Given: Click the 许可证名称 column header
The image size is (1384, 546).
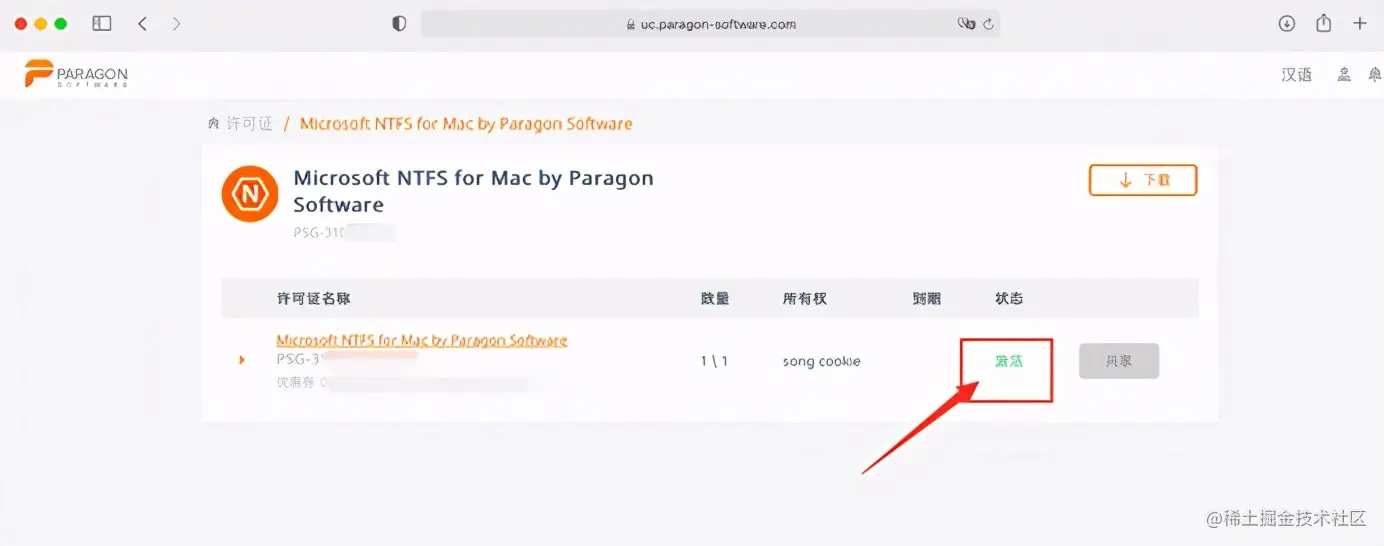Looking at the screenshot, I should (x=313, y=299).
